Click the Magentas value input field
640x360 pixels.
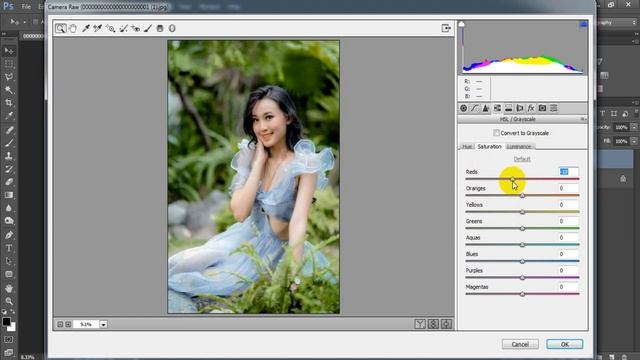pyautogui.click(x=568, y=287)
